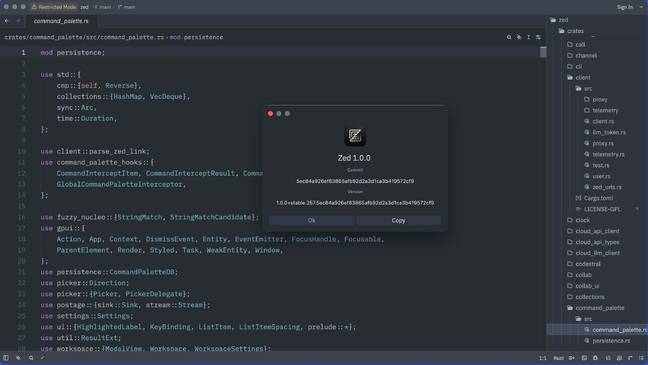
Task: Expand the cloud_llm_client folder
Action: pos(594,253)
